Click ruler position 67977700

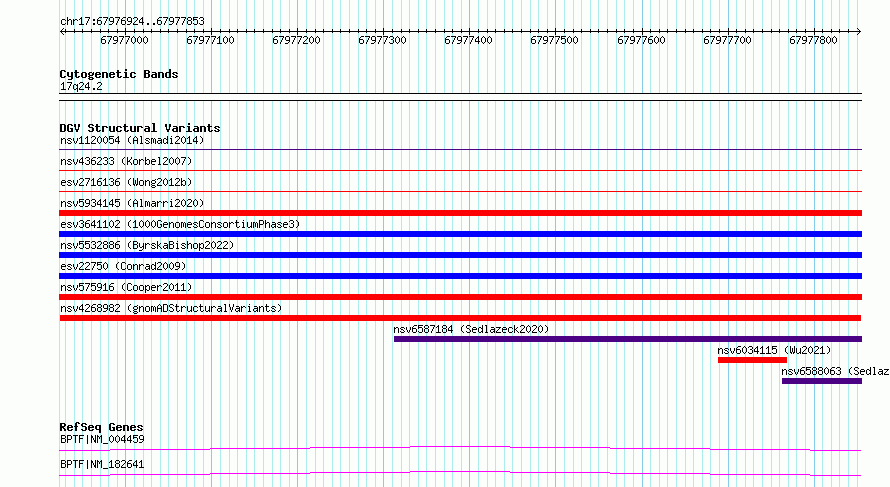pos(727,40)
